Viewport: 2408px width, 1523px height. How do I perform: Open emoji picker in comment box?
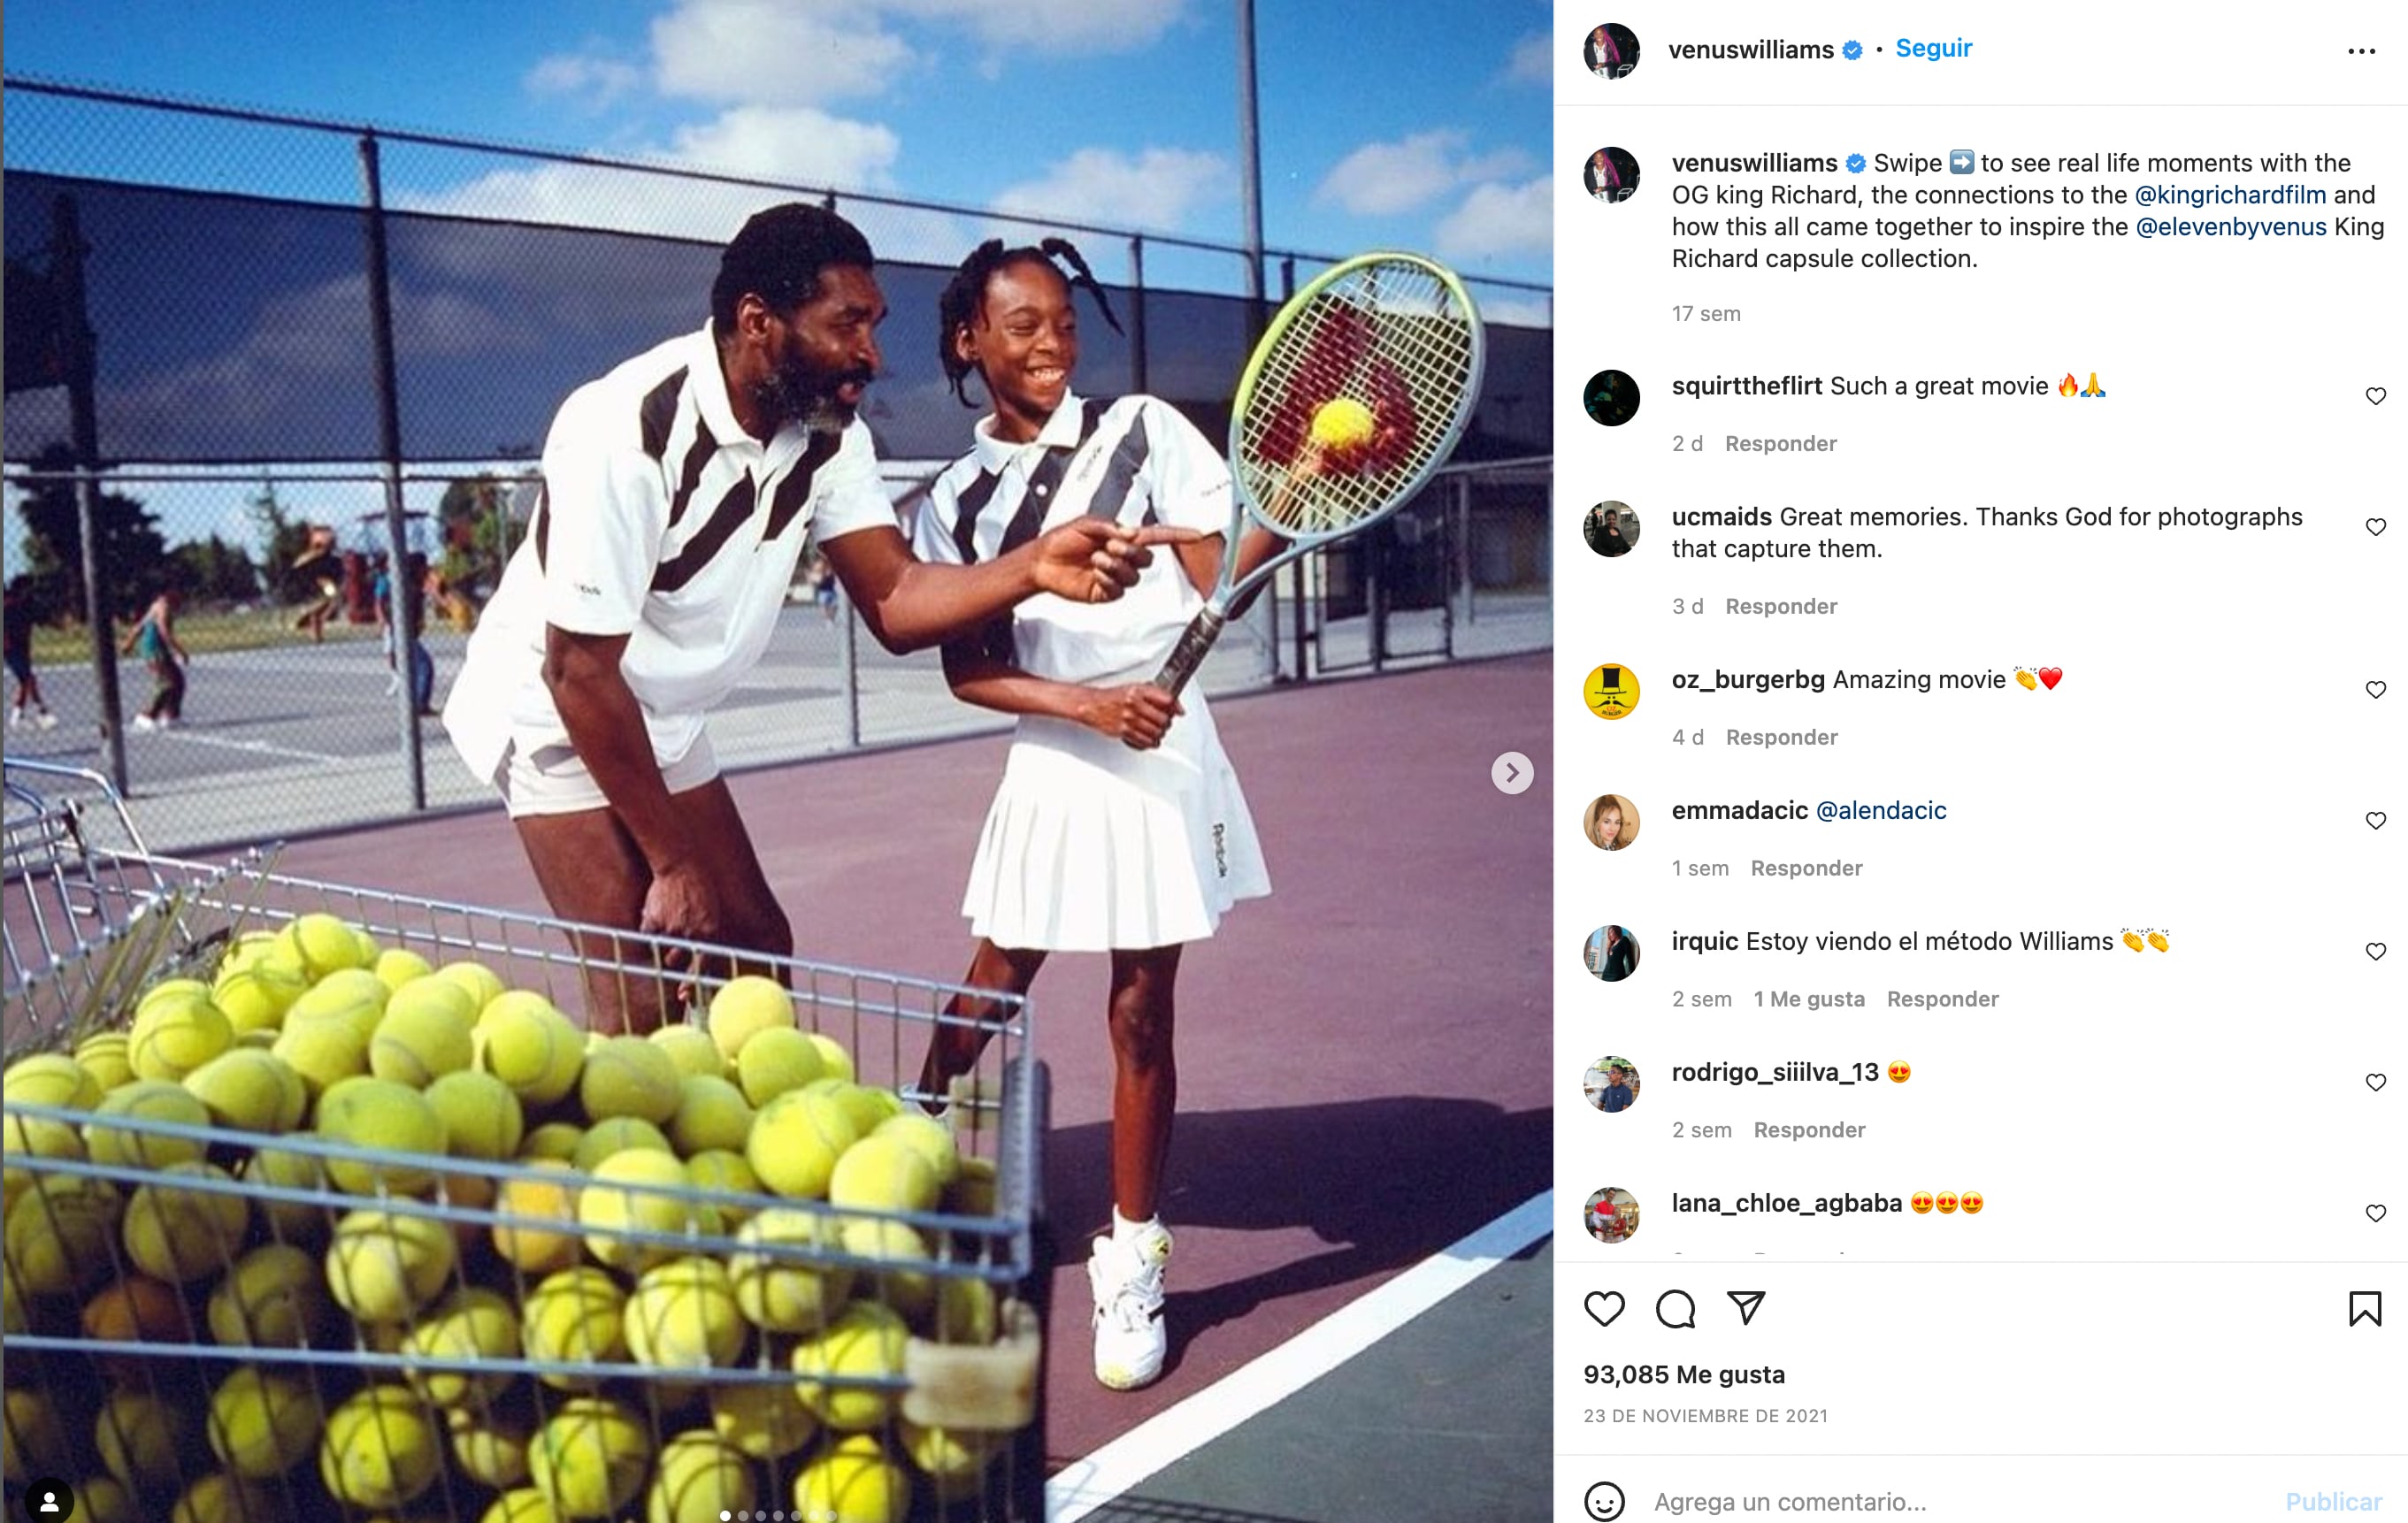pos(1604,1500)
